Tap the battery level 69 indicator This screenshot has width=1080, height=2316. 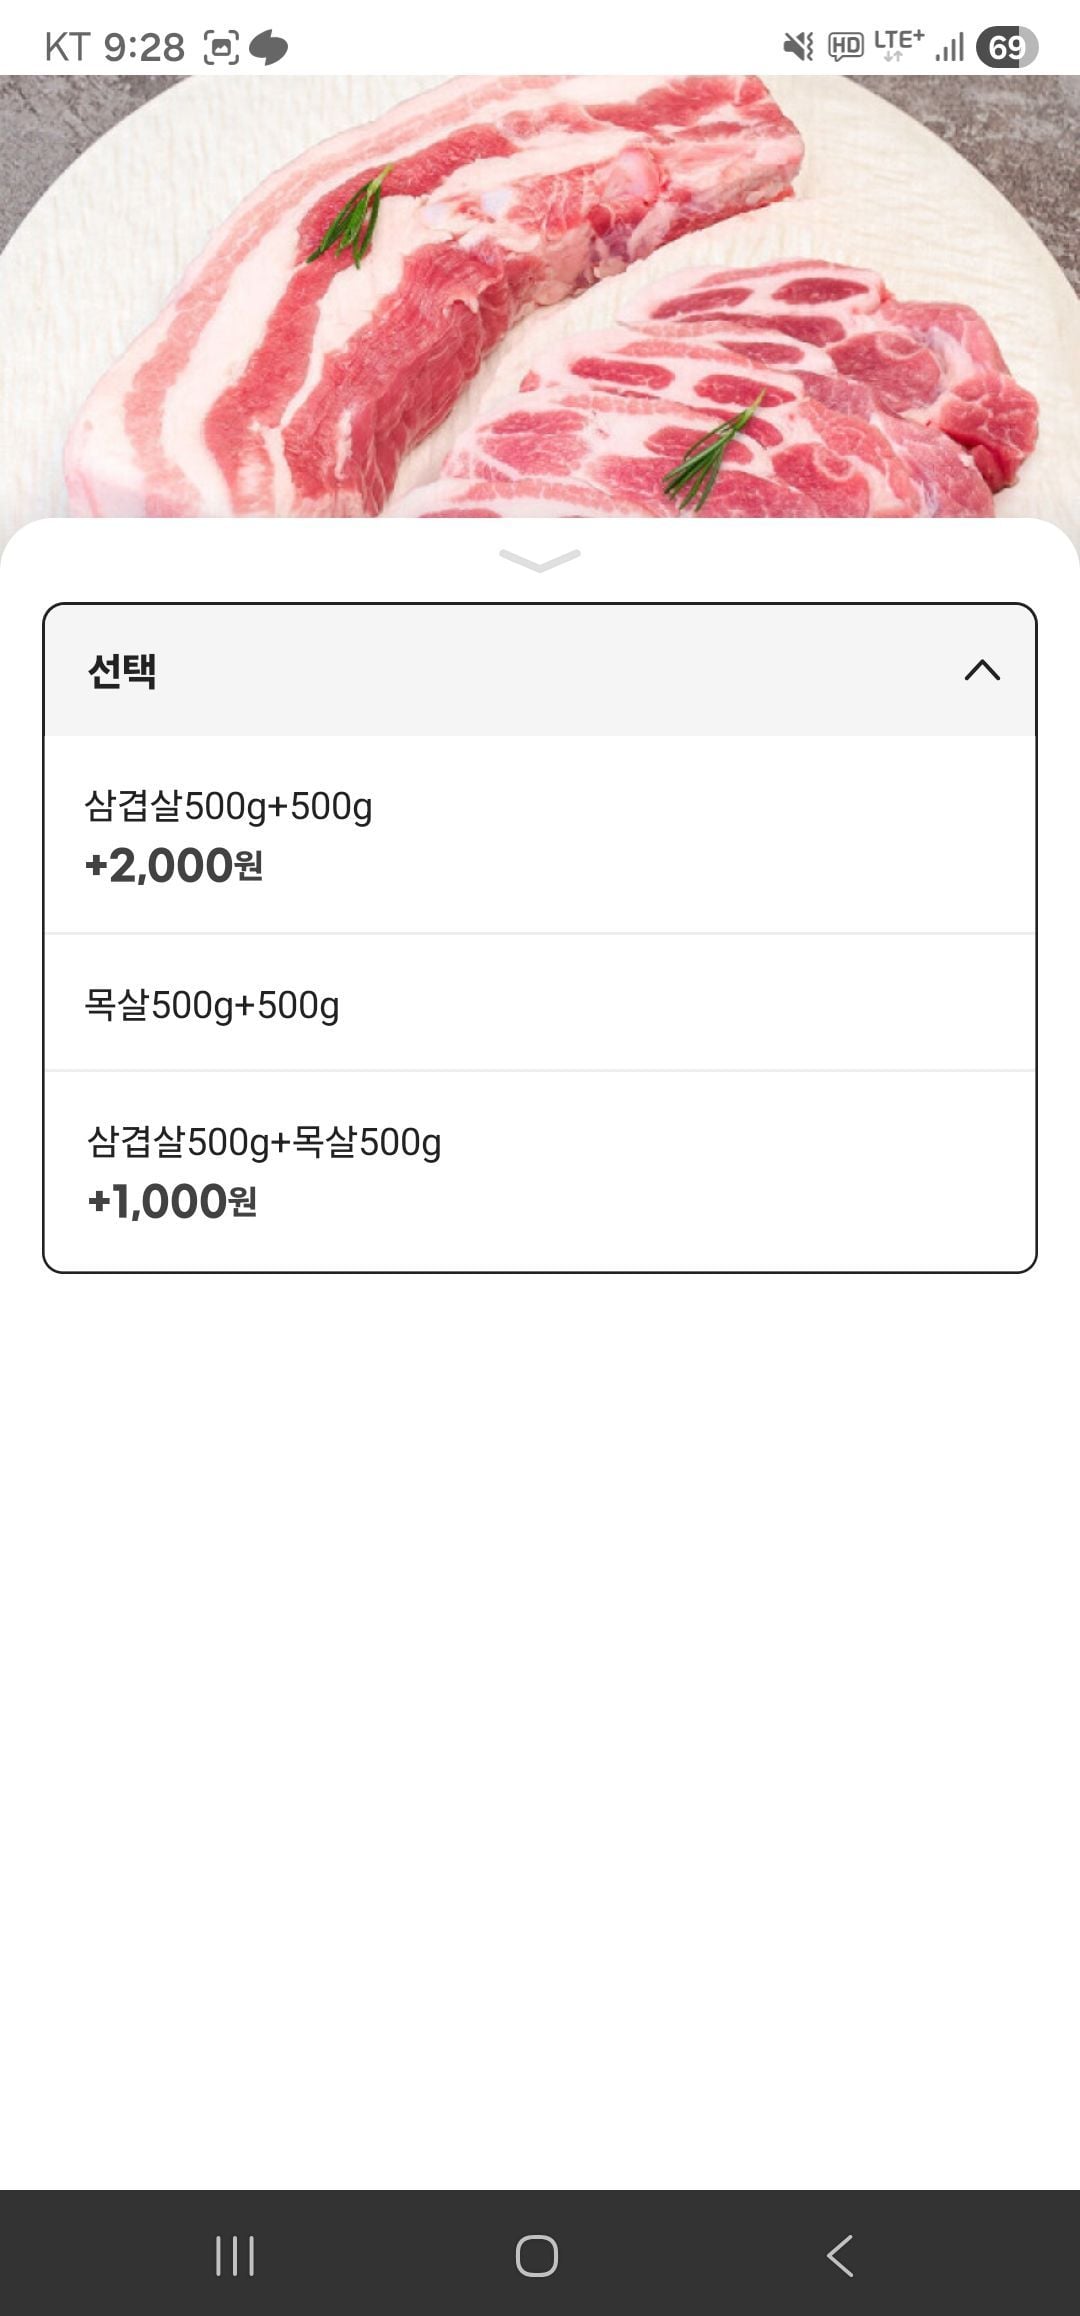tap(1007, 47)
